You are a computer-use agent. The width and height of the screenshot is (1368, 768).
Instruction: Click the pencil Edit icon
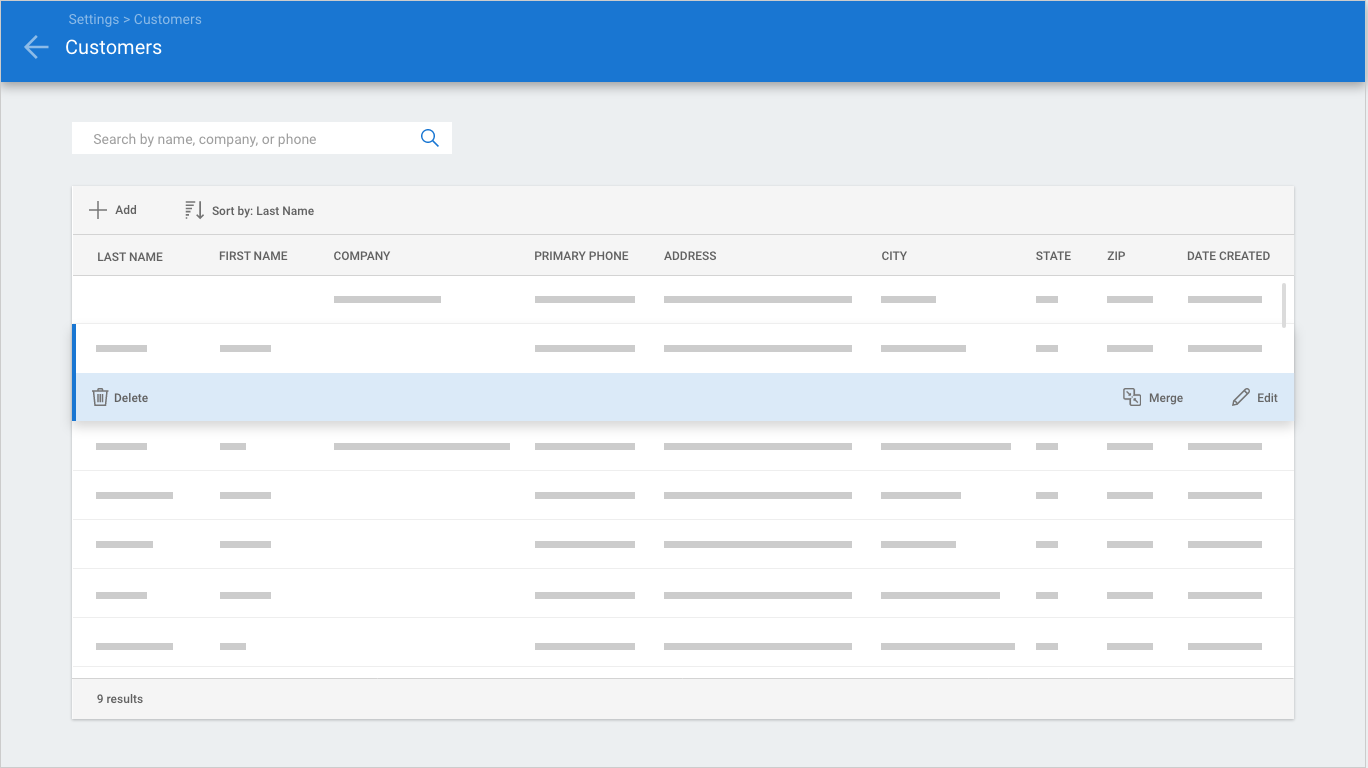tap(1241, 397)
